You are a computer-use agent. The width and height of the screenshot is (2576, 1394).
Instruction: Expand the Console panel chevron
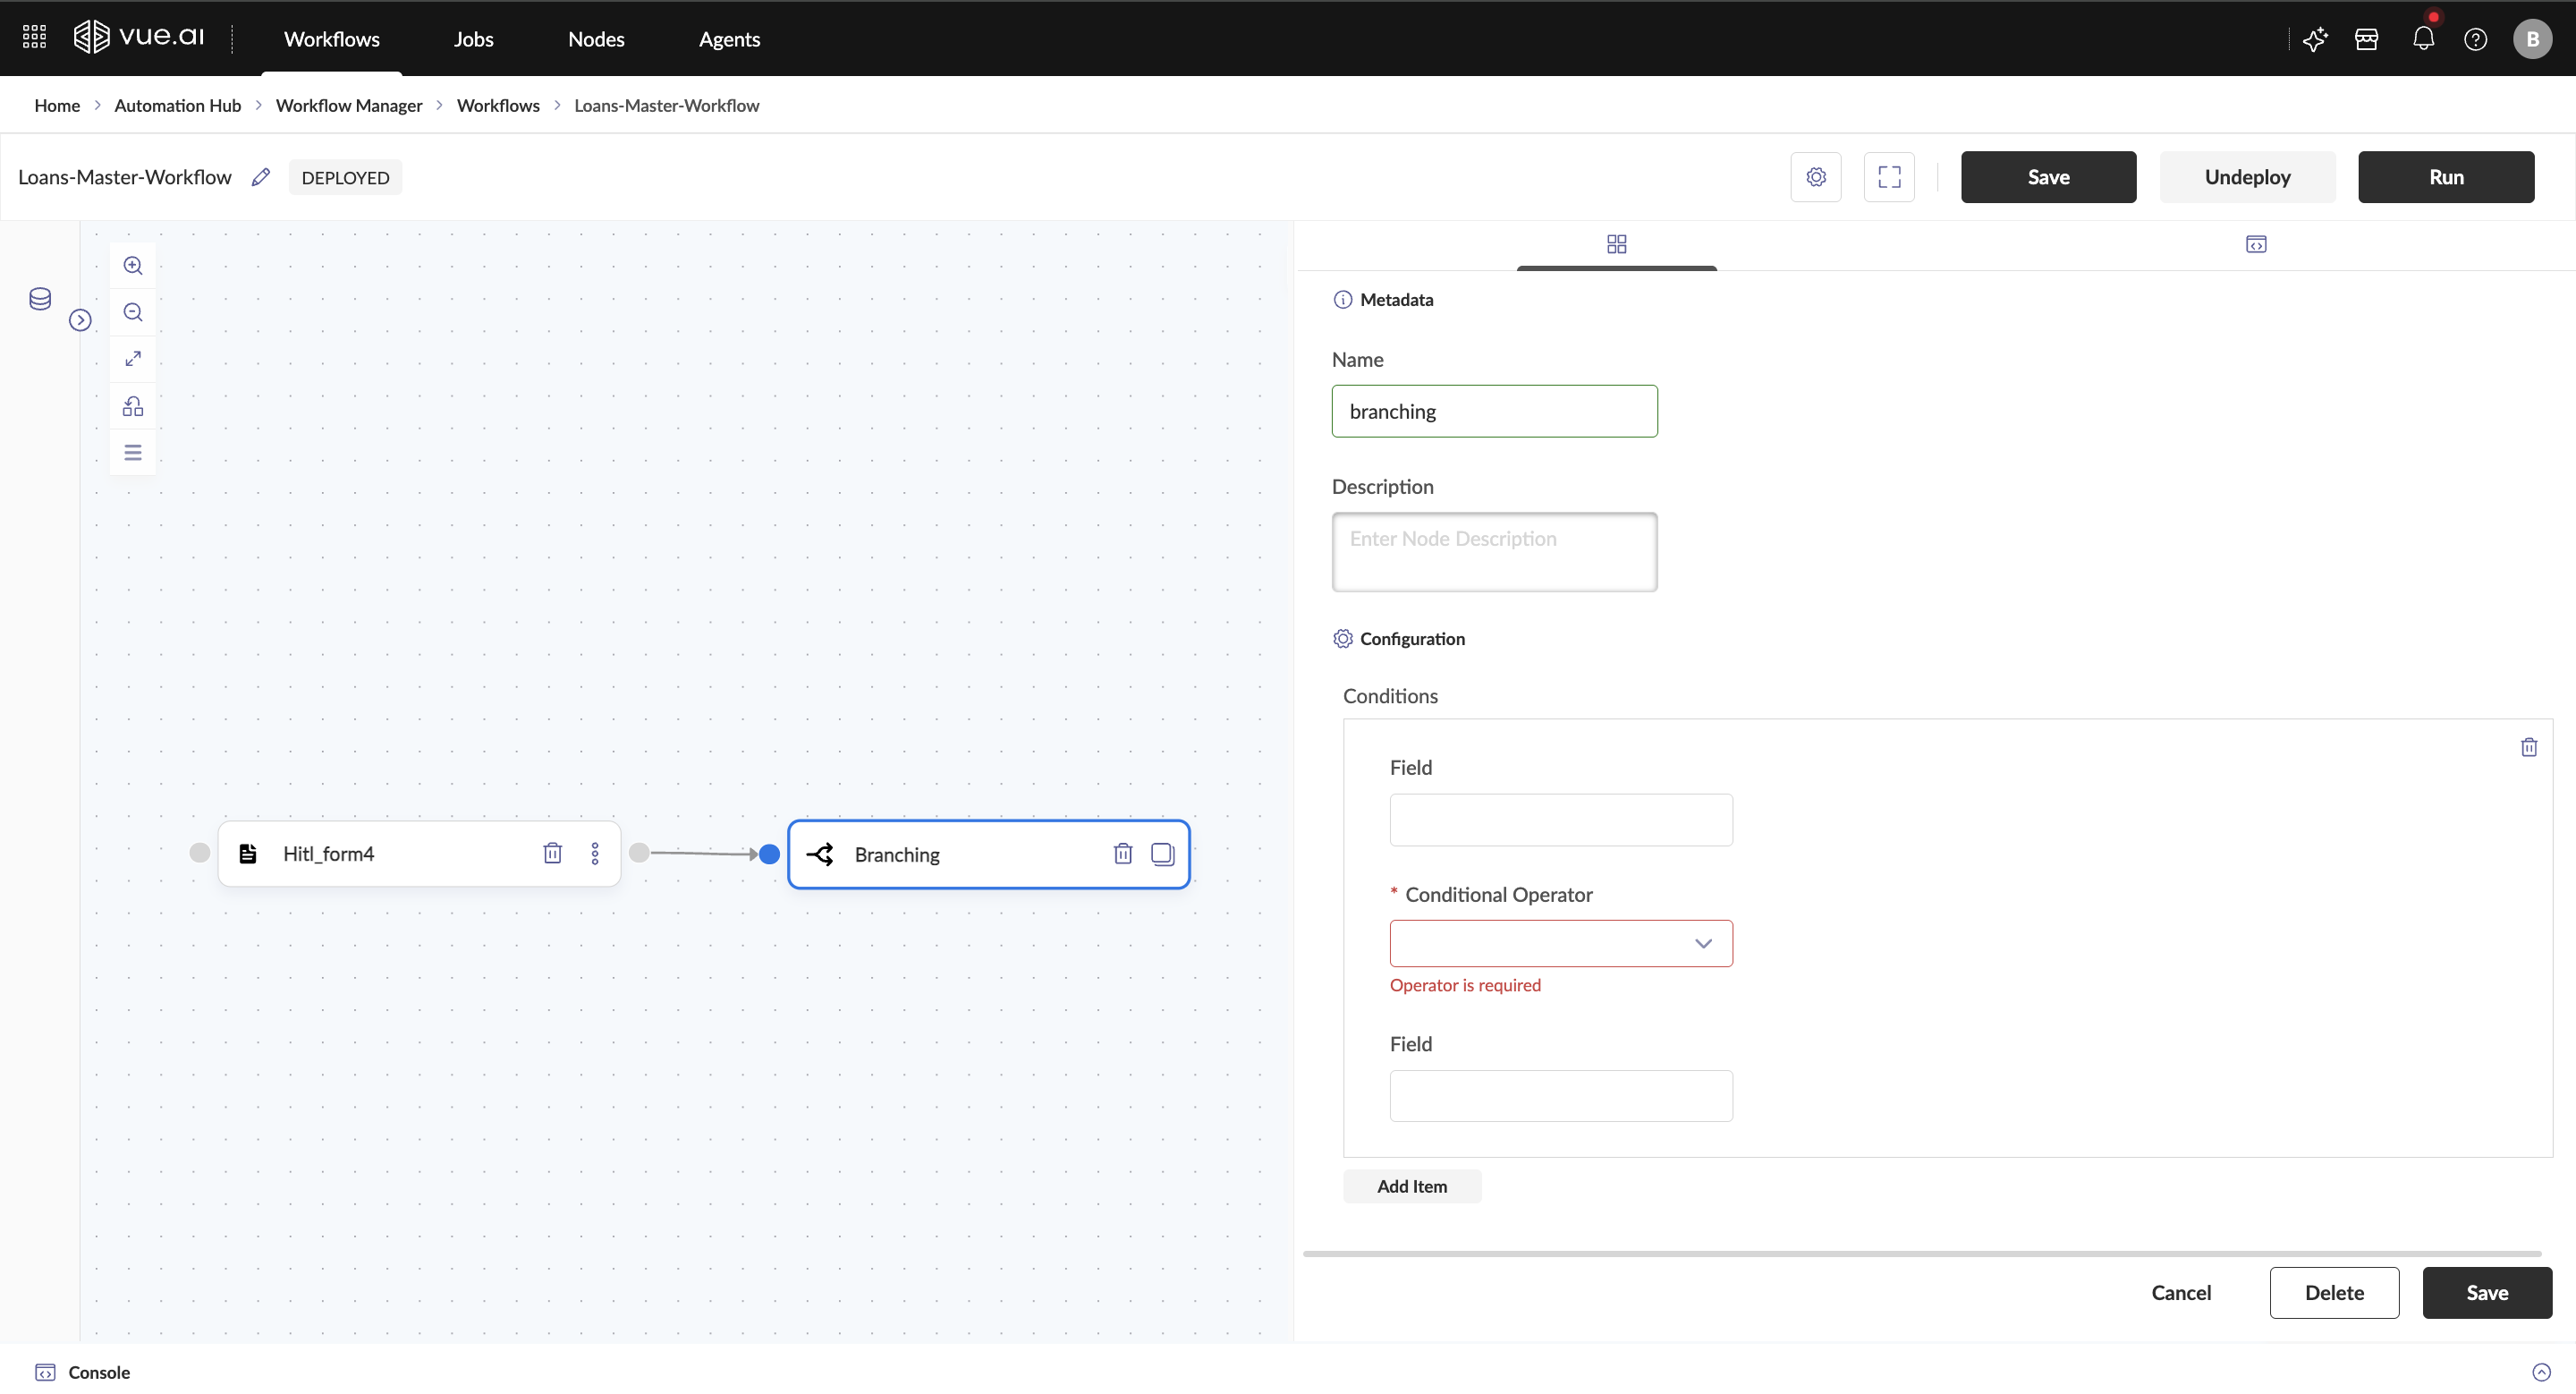(2541, 1372)
